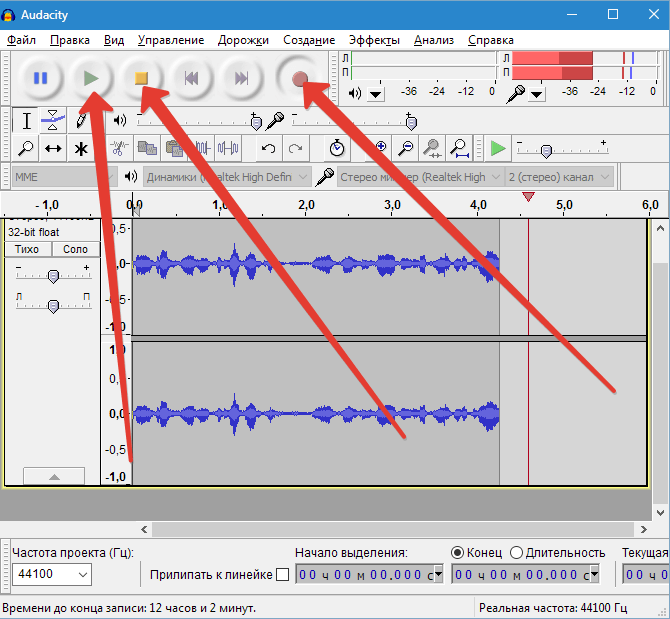
Task: Click the recording meter microphone icon
Action: tap(516, 94)
